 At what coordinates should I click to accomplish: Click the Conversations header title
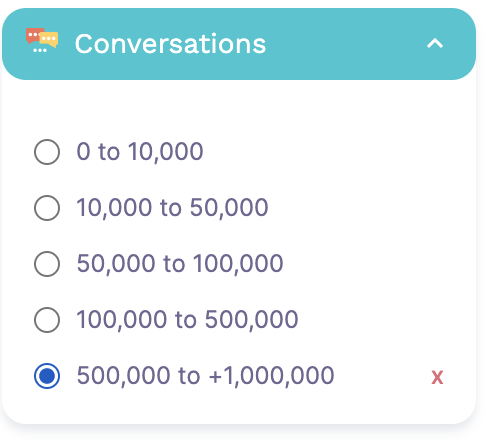170,44
